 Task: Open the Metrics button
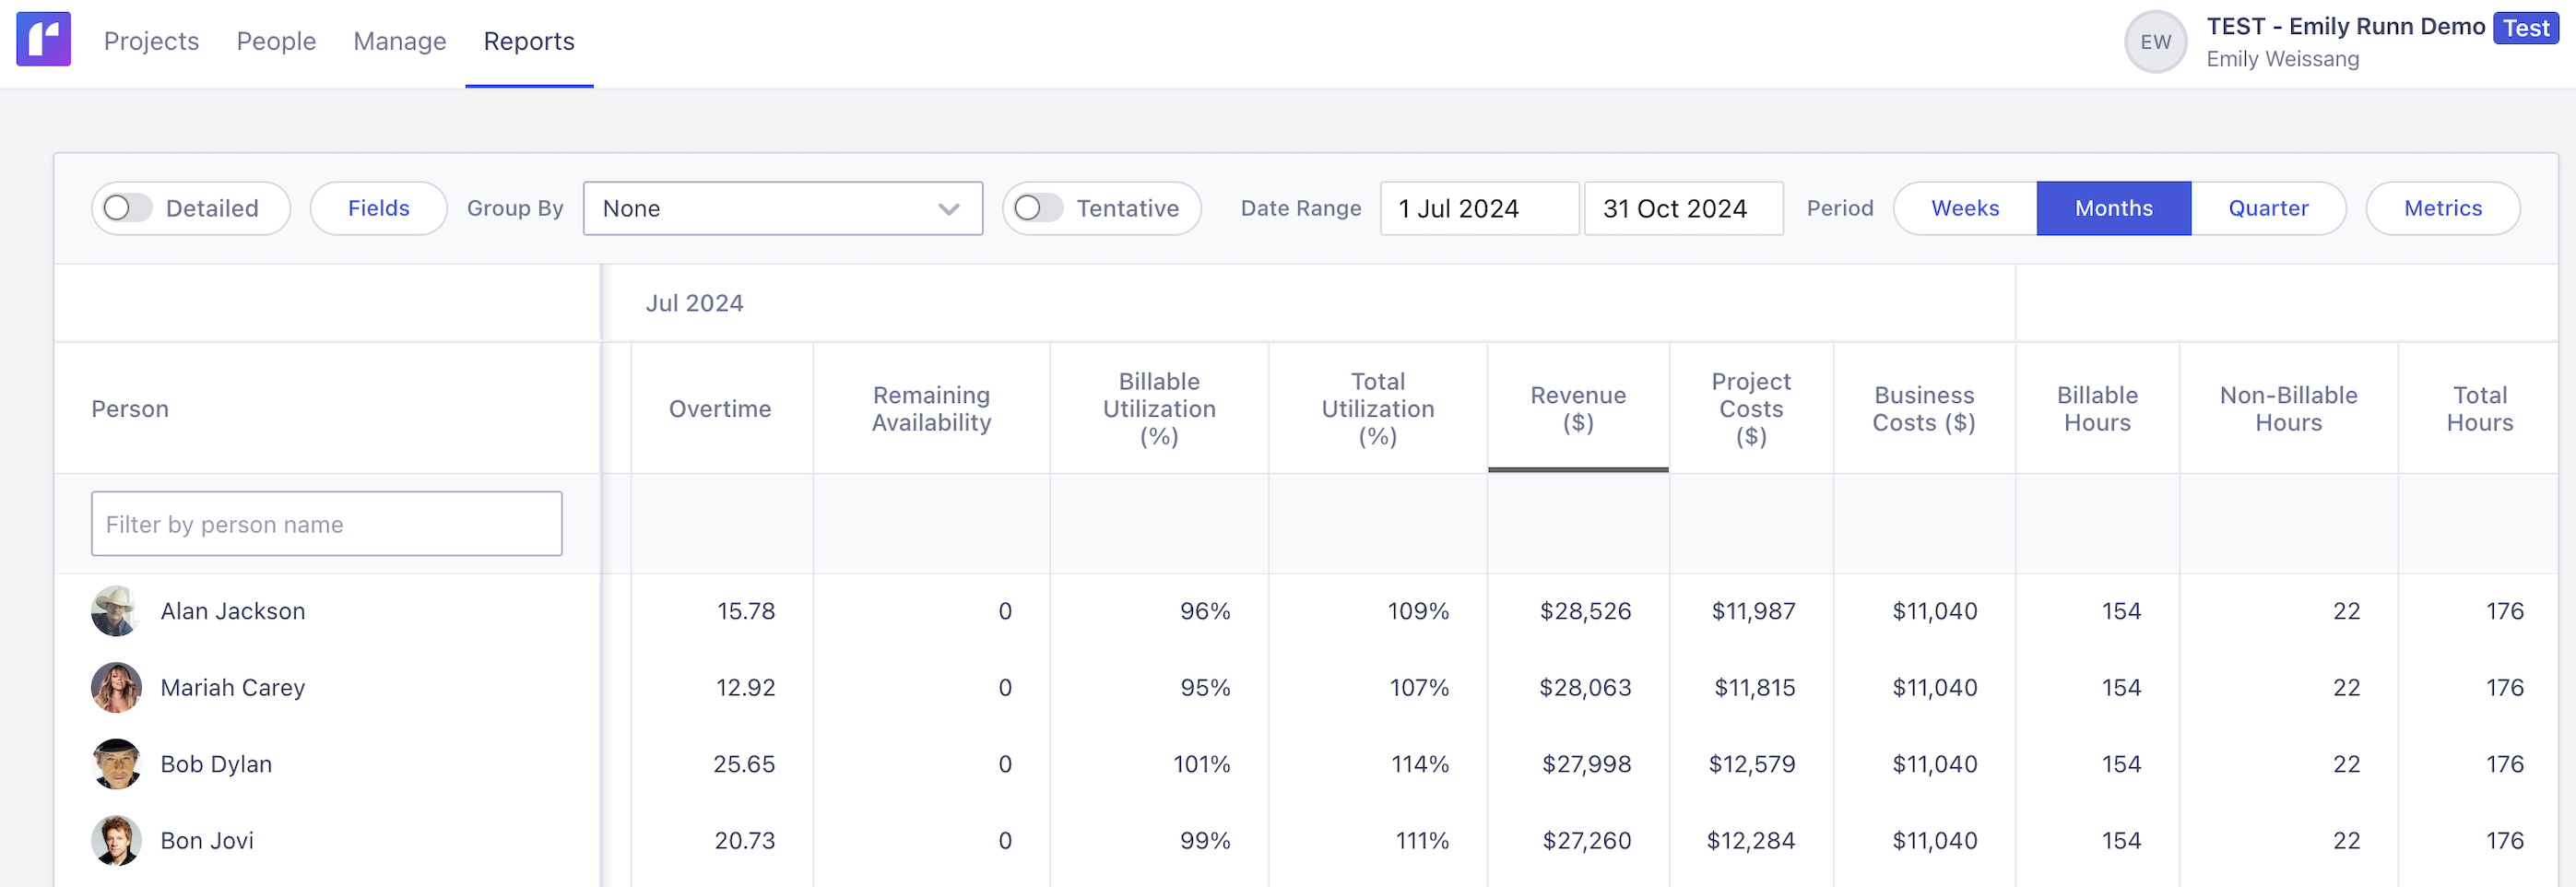[2441, 208]
